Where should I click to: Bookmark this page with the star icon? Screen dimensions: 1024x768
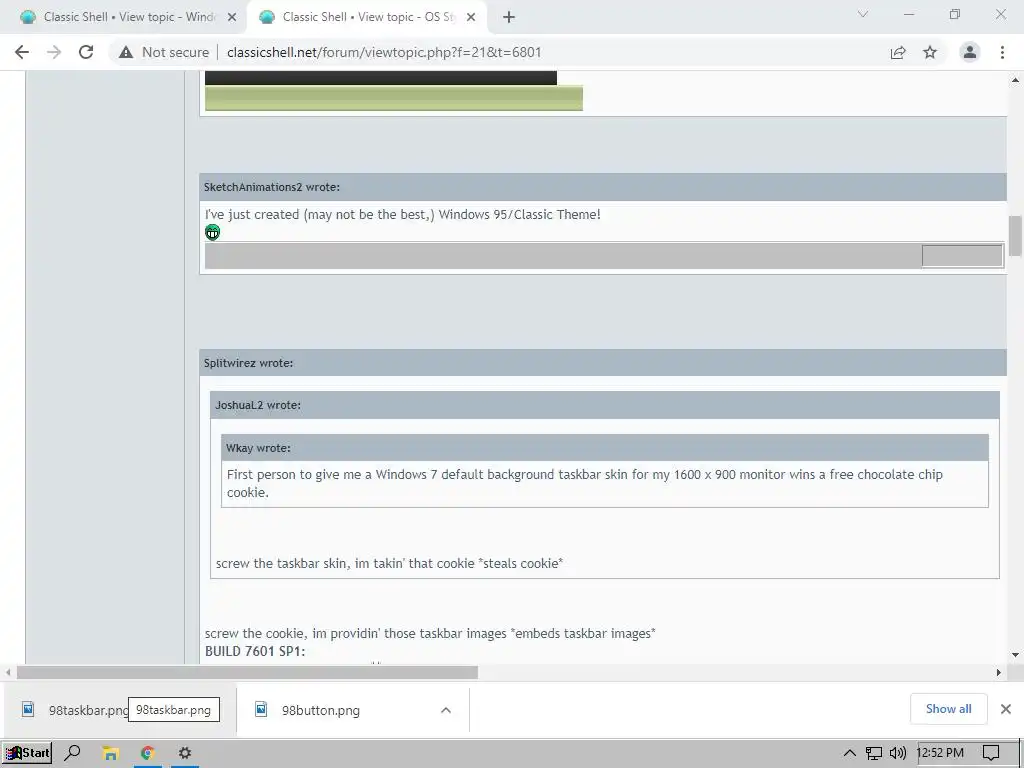(x=930, y=52)
